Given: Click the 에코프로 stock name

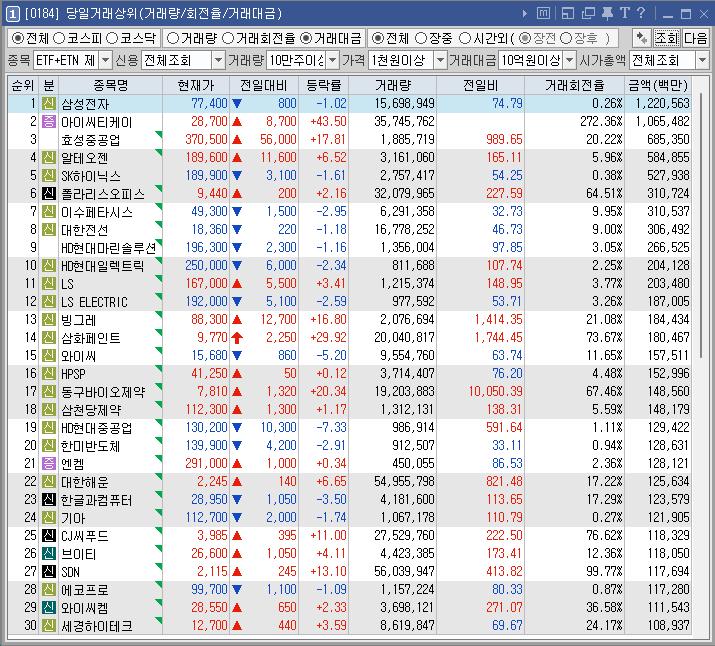Looking at the screenshot, I should pyautogui.click(x=84, y=589).
